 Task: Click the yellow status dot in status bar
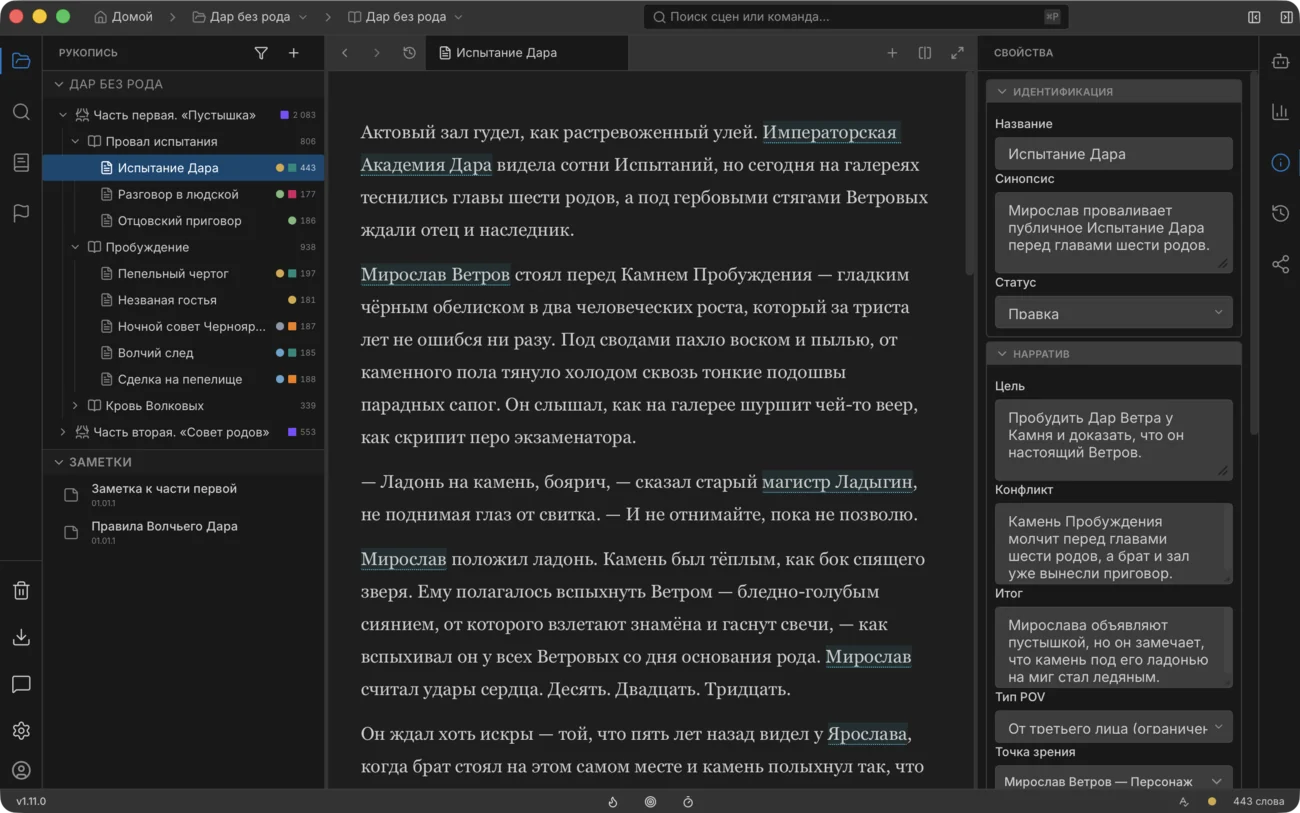[x=1212, y=802]
